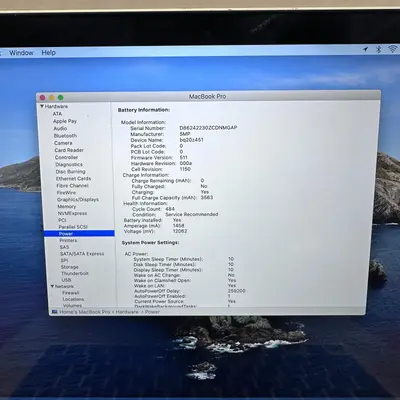400x400 pixels.
Task: Open the Wi-Fi status icon
Action: click(392, 49)
